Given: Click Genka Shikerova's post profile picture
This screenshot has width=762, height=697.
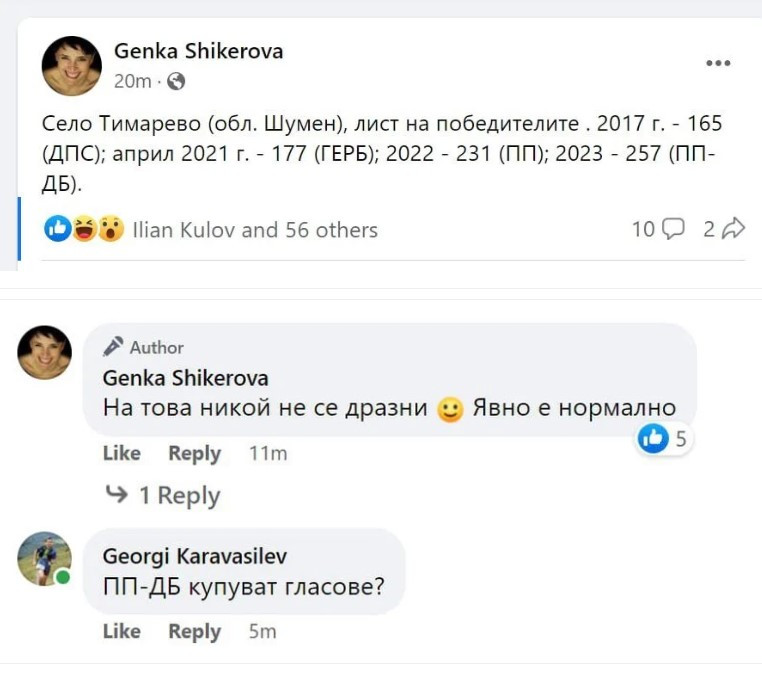Looking at the screenshot, I should [x=71, y=66].
